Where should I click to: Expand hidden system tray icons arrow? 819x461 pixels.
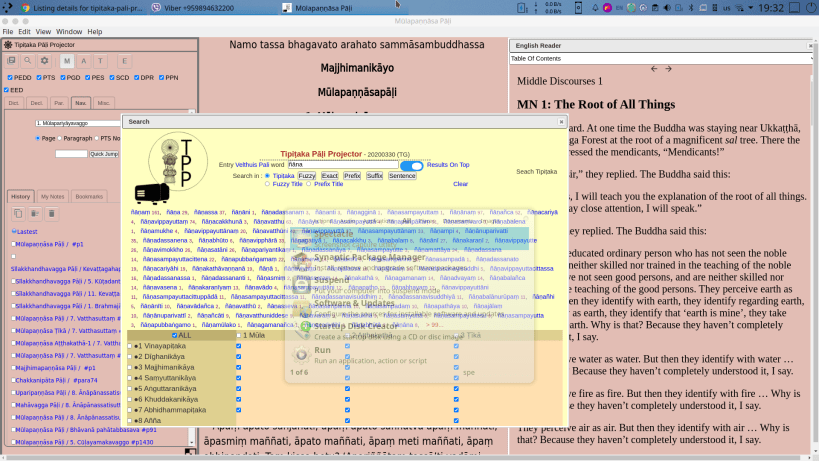pyautogui.click(x=751, y=8)
